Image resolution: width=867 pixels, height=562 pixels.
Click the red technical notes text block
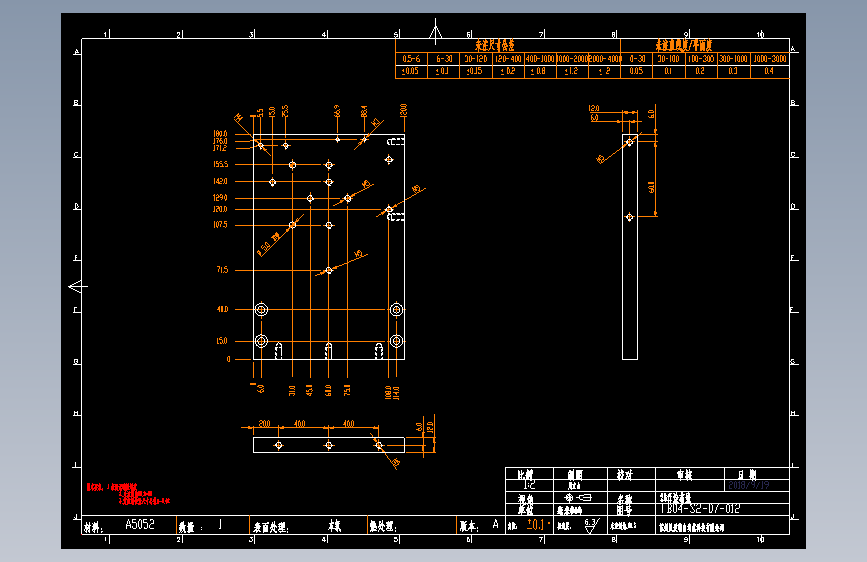pos(128,493)
